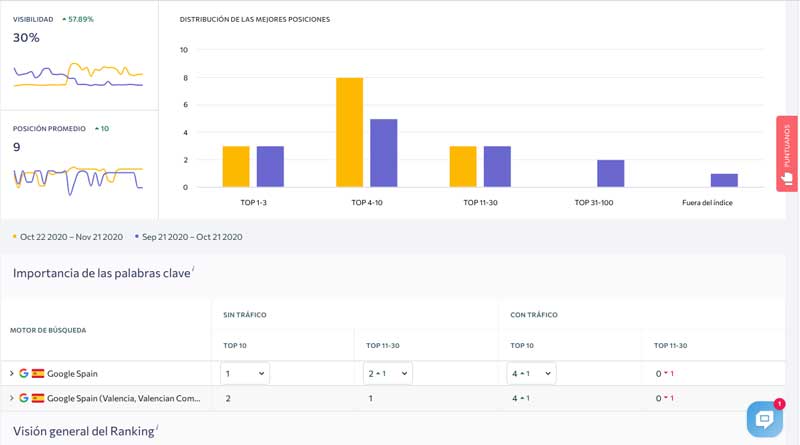The image size is (800, 445).
Task: Expand the Google Spain row
Action: [x=12, y=373]
